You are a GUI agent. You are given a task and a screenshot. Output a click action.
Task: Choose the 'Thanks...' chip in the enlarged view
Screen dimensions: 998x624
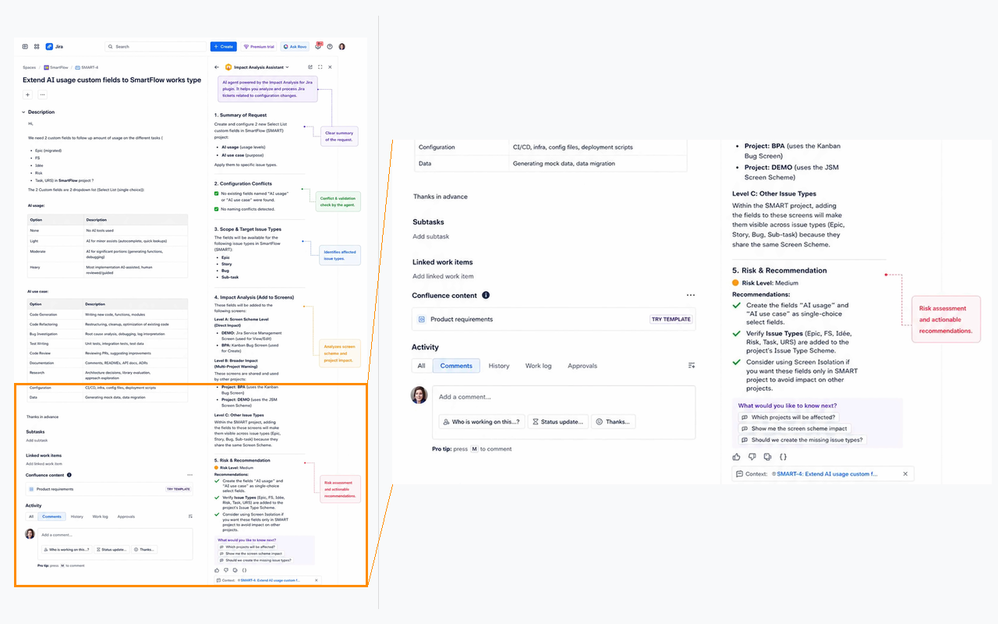coord(613,422)
